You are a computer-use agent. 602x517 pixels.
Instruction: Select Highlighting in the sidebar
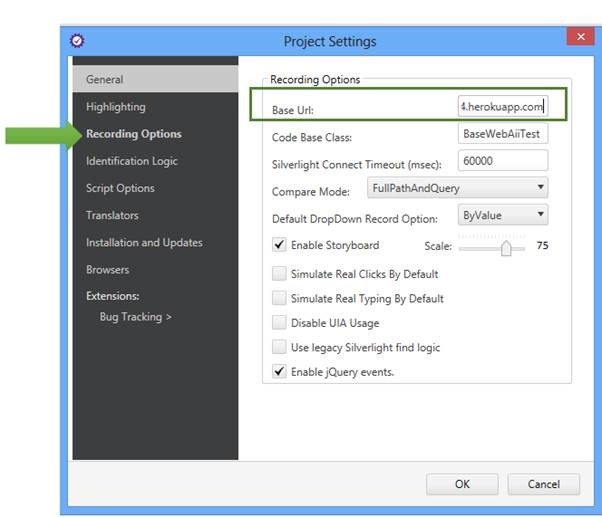pyautogui.click(x=116, y=107)
